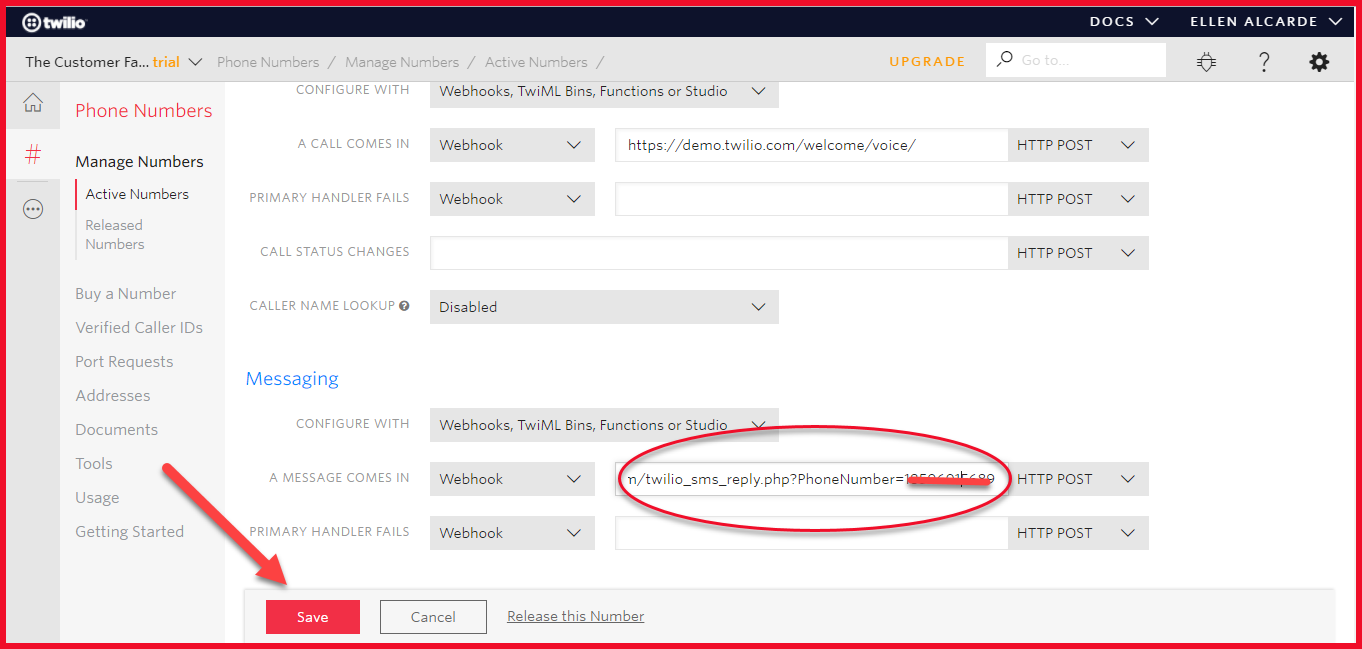Click the Twilio logo
Viewport: 1362px width, 649px height.
pos(56,21)
